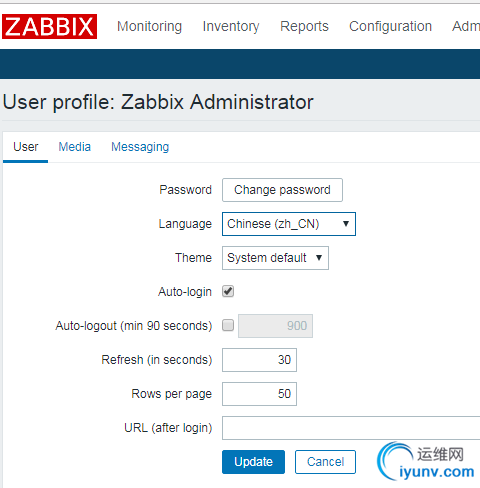Expand the Language dropdown
This screenshot has height=488, width=480.
[289, 224]
